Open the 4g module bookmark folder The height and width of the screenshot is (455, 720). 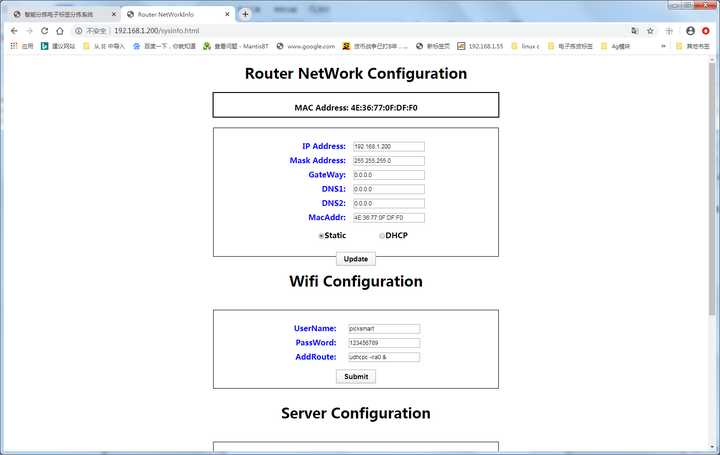coord(615,46)
